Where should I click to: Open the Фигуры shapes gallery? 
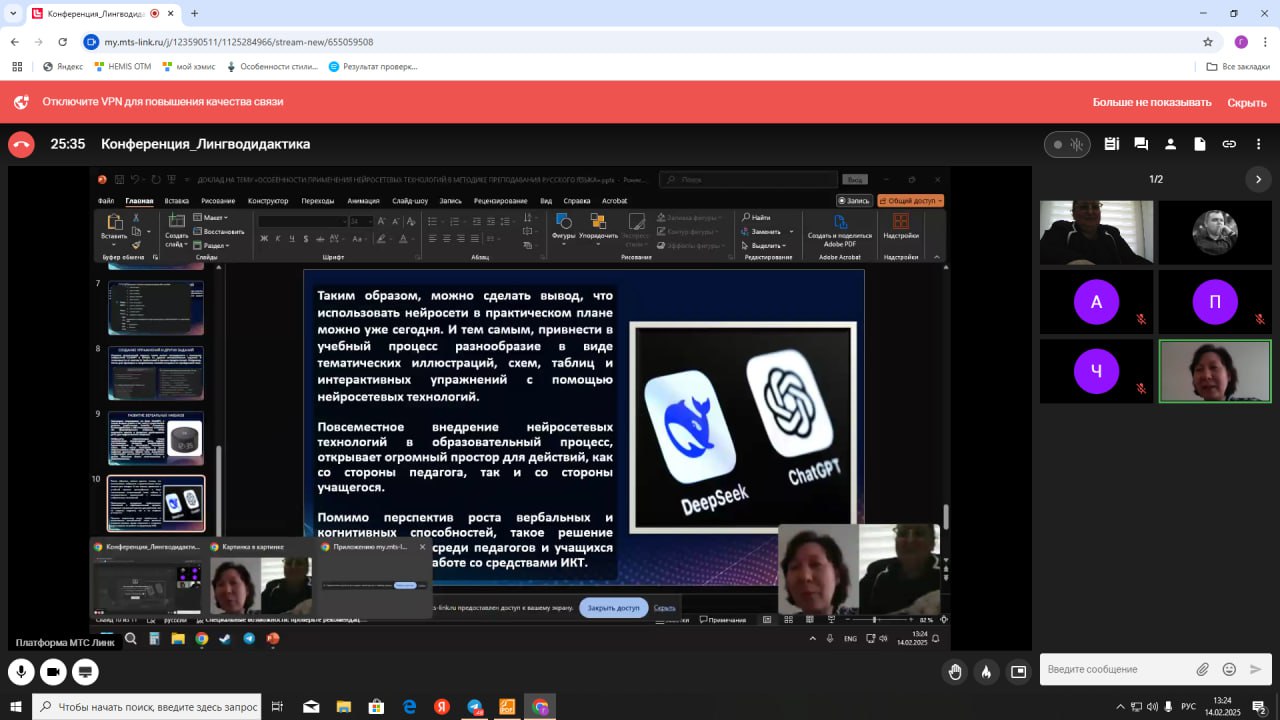coord(563,228)
